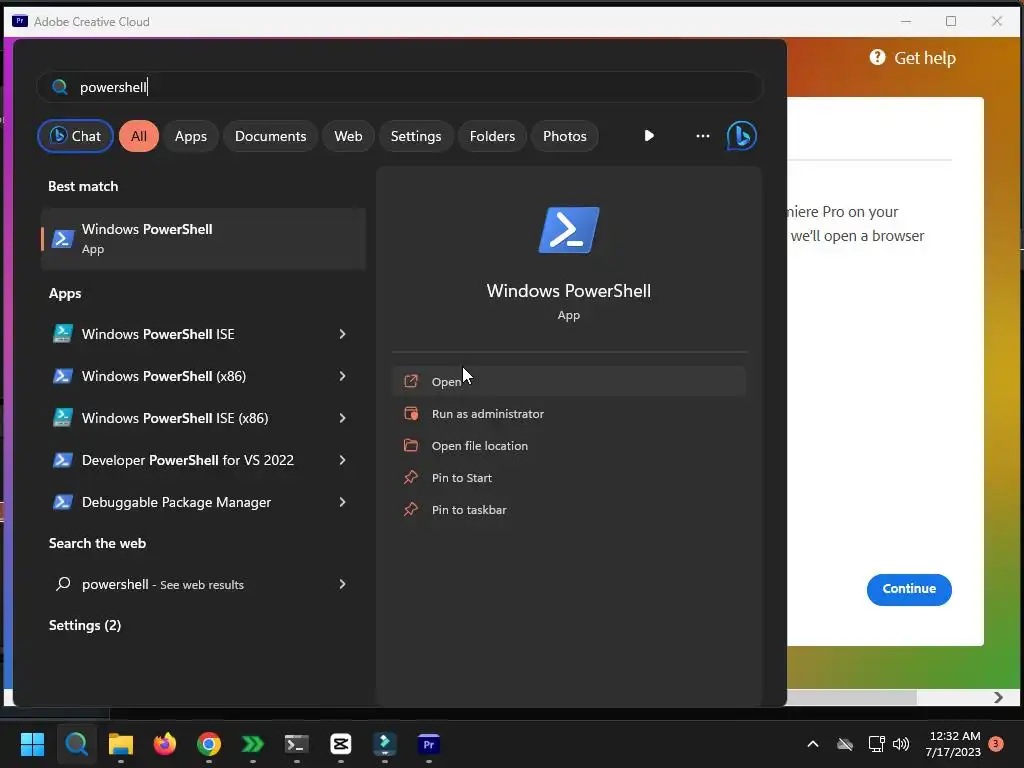
Task: Switch to the Chat filter tab
Action: coord(75,136)
